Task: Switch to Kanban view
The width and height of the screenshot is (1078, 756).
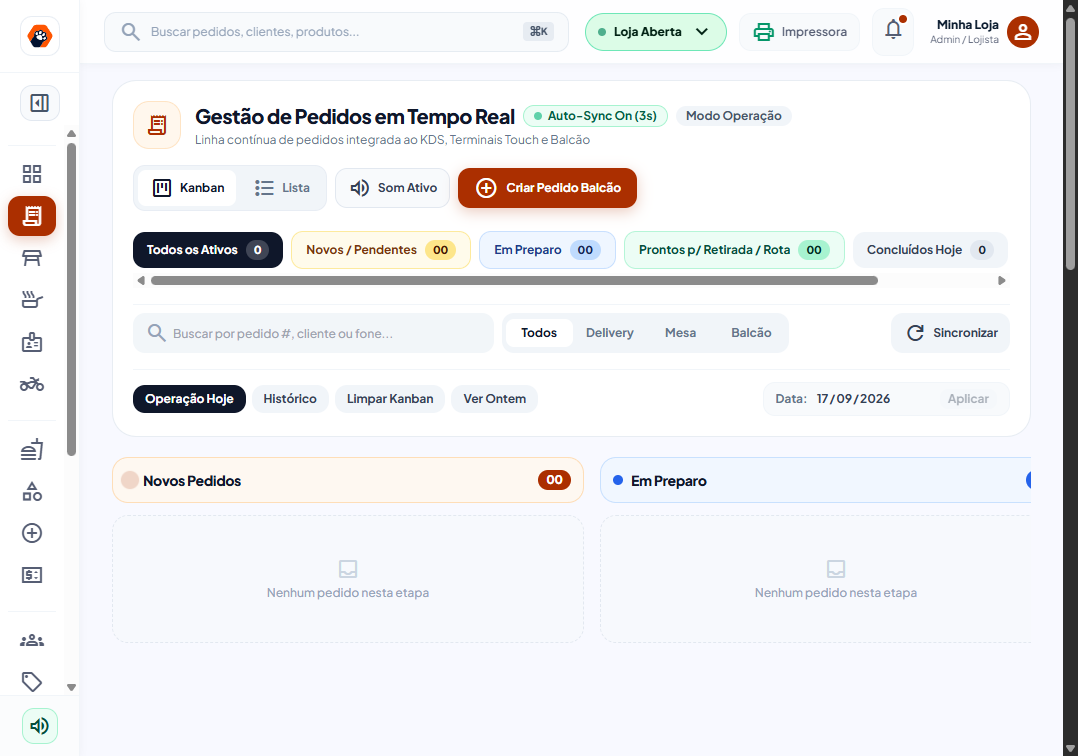Action: click(x=188, y=188)
